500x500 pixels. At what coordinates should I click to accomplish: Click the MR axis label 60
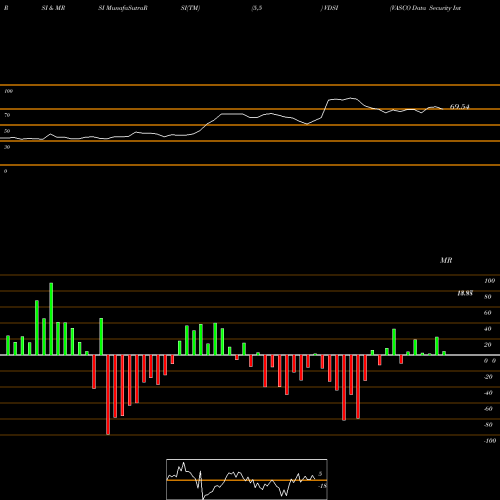point(488,313)
